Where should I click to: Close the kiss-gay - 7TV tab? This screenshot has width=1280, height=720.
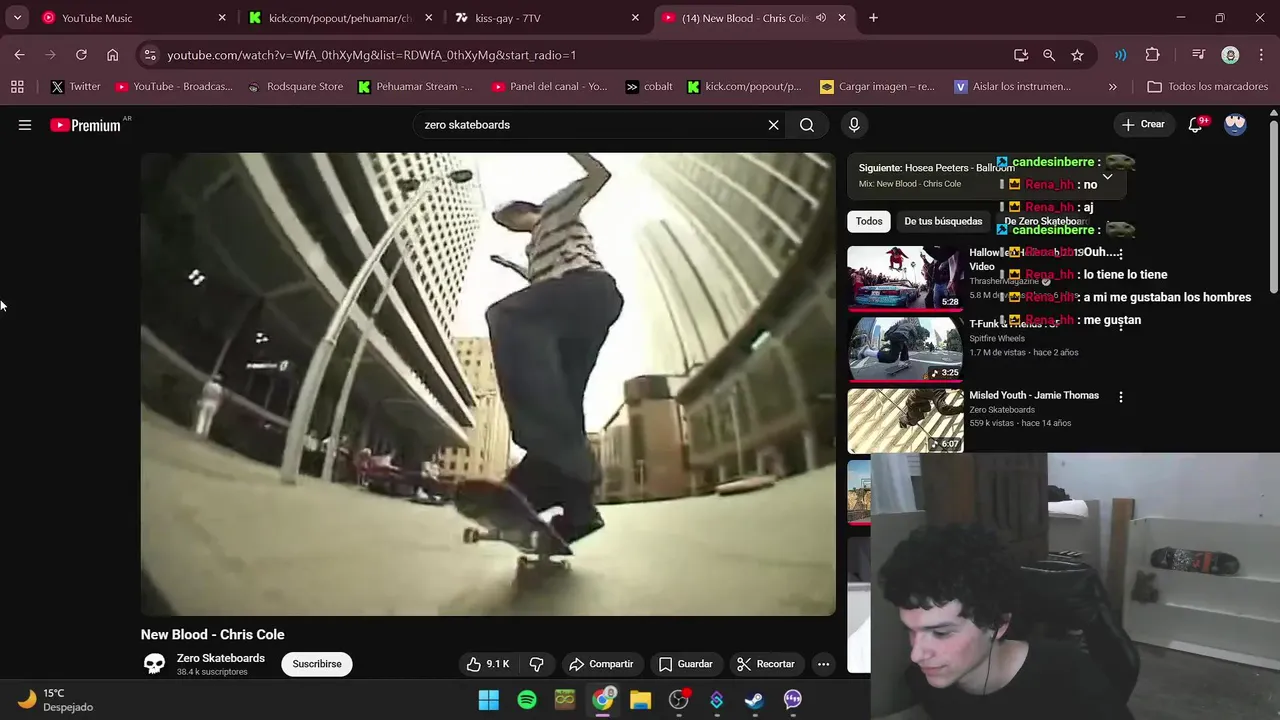[x=635, y=18]
